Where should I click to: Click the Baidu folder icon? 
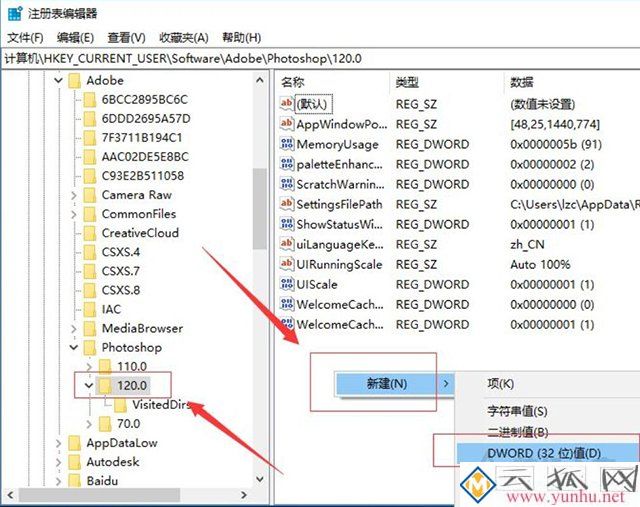click(x=75, y=480)
